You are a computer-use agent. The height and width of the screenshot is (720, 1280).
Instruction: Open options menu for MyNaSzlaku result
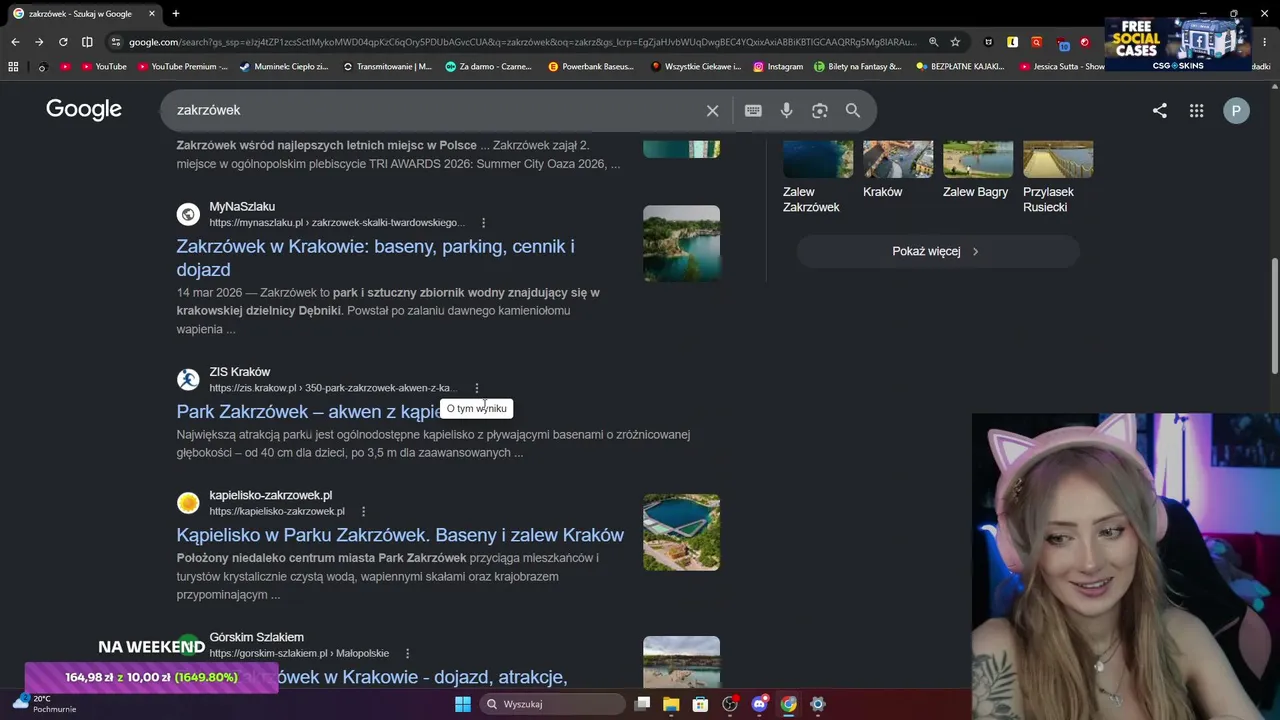[x=484, y=223]
